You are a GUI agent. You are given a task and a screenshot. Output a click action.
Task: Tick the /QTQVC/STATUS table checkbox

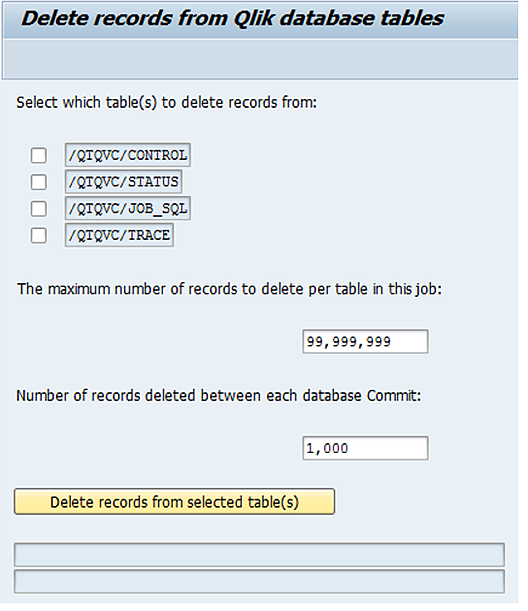point(39,182)
